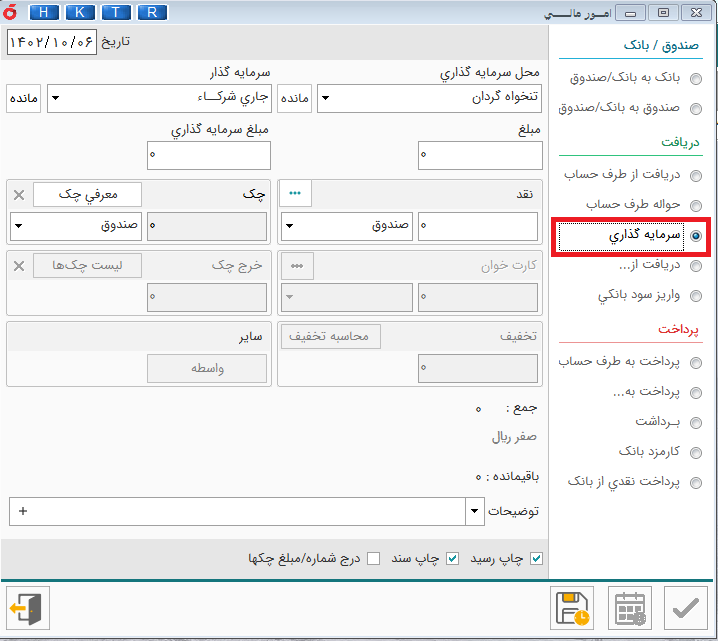The width and height of the screenshot is (718, 641).
Task: Click the save with clock icon
Action: [573, 608]
